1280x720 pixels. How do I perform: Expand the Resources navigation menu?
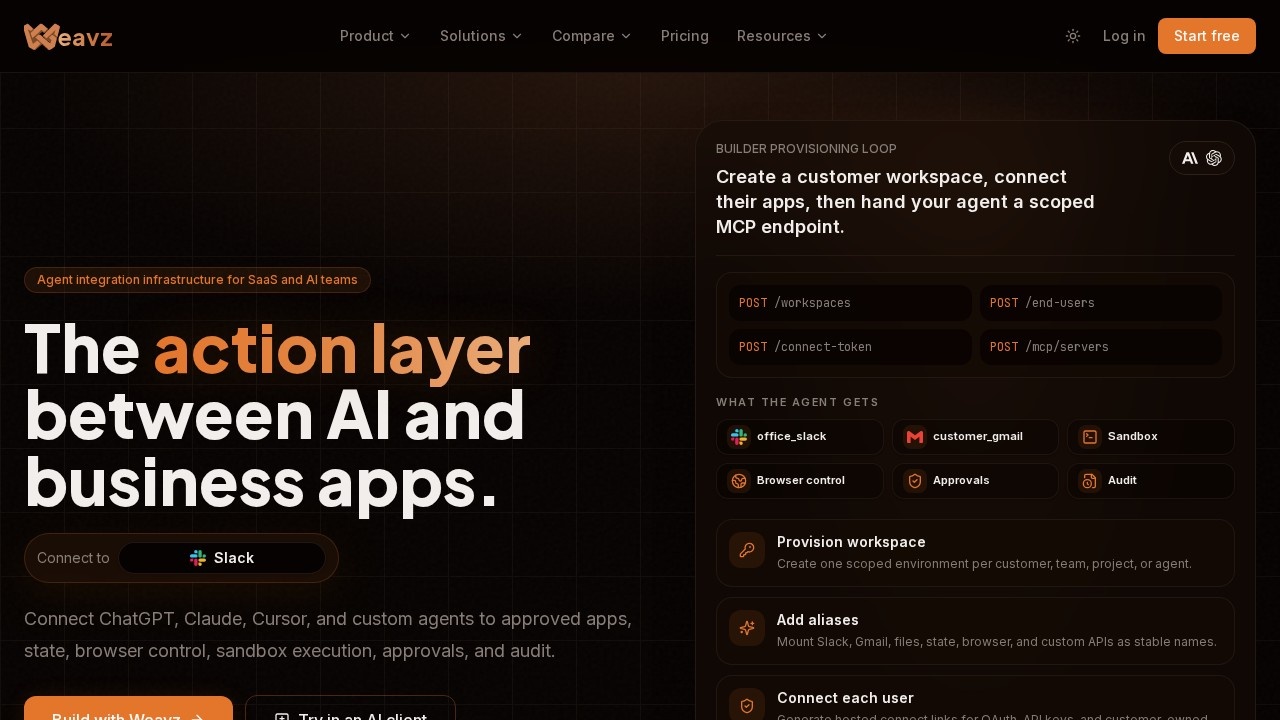[782, 36]
